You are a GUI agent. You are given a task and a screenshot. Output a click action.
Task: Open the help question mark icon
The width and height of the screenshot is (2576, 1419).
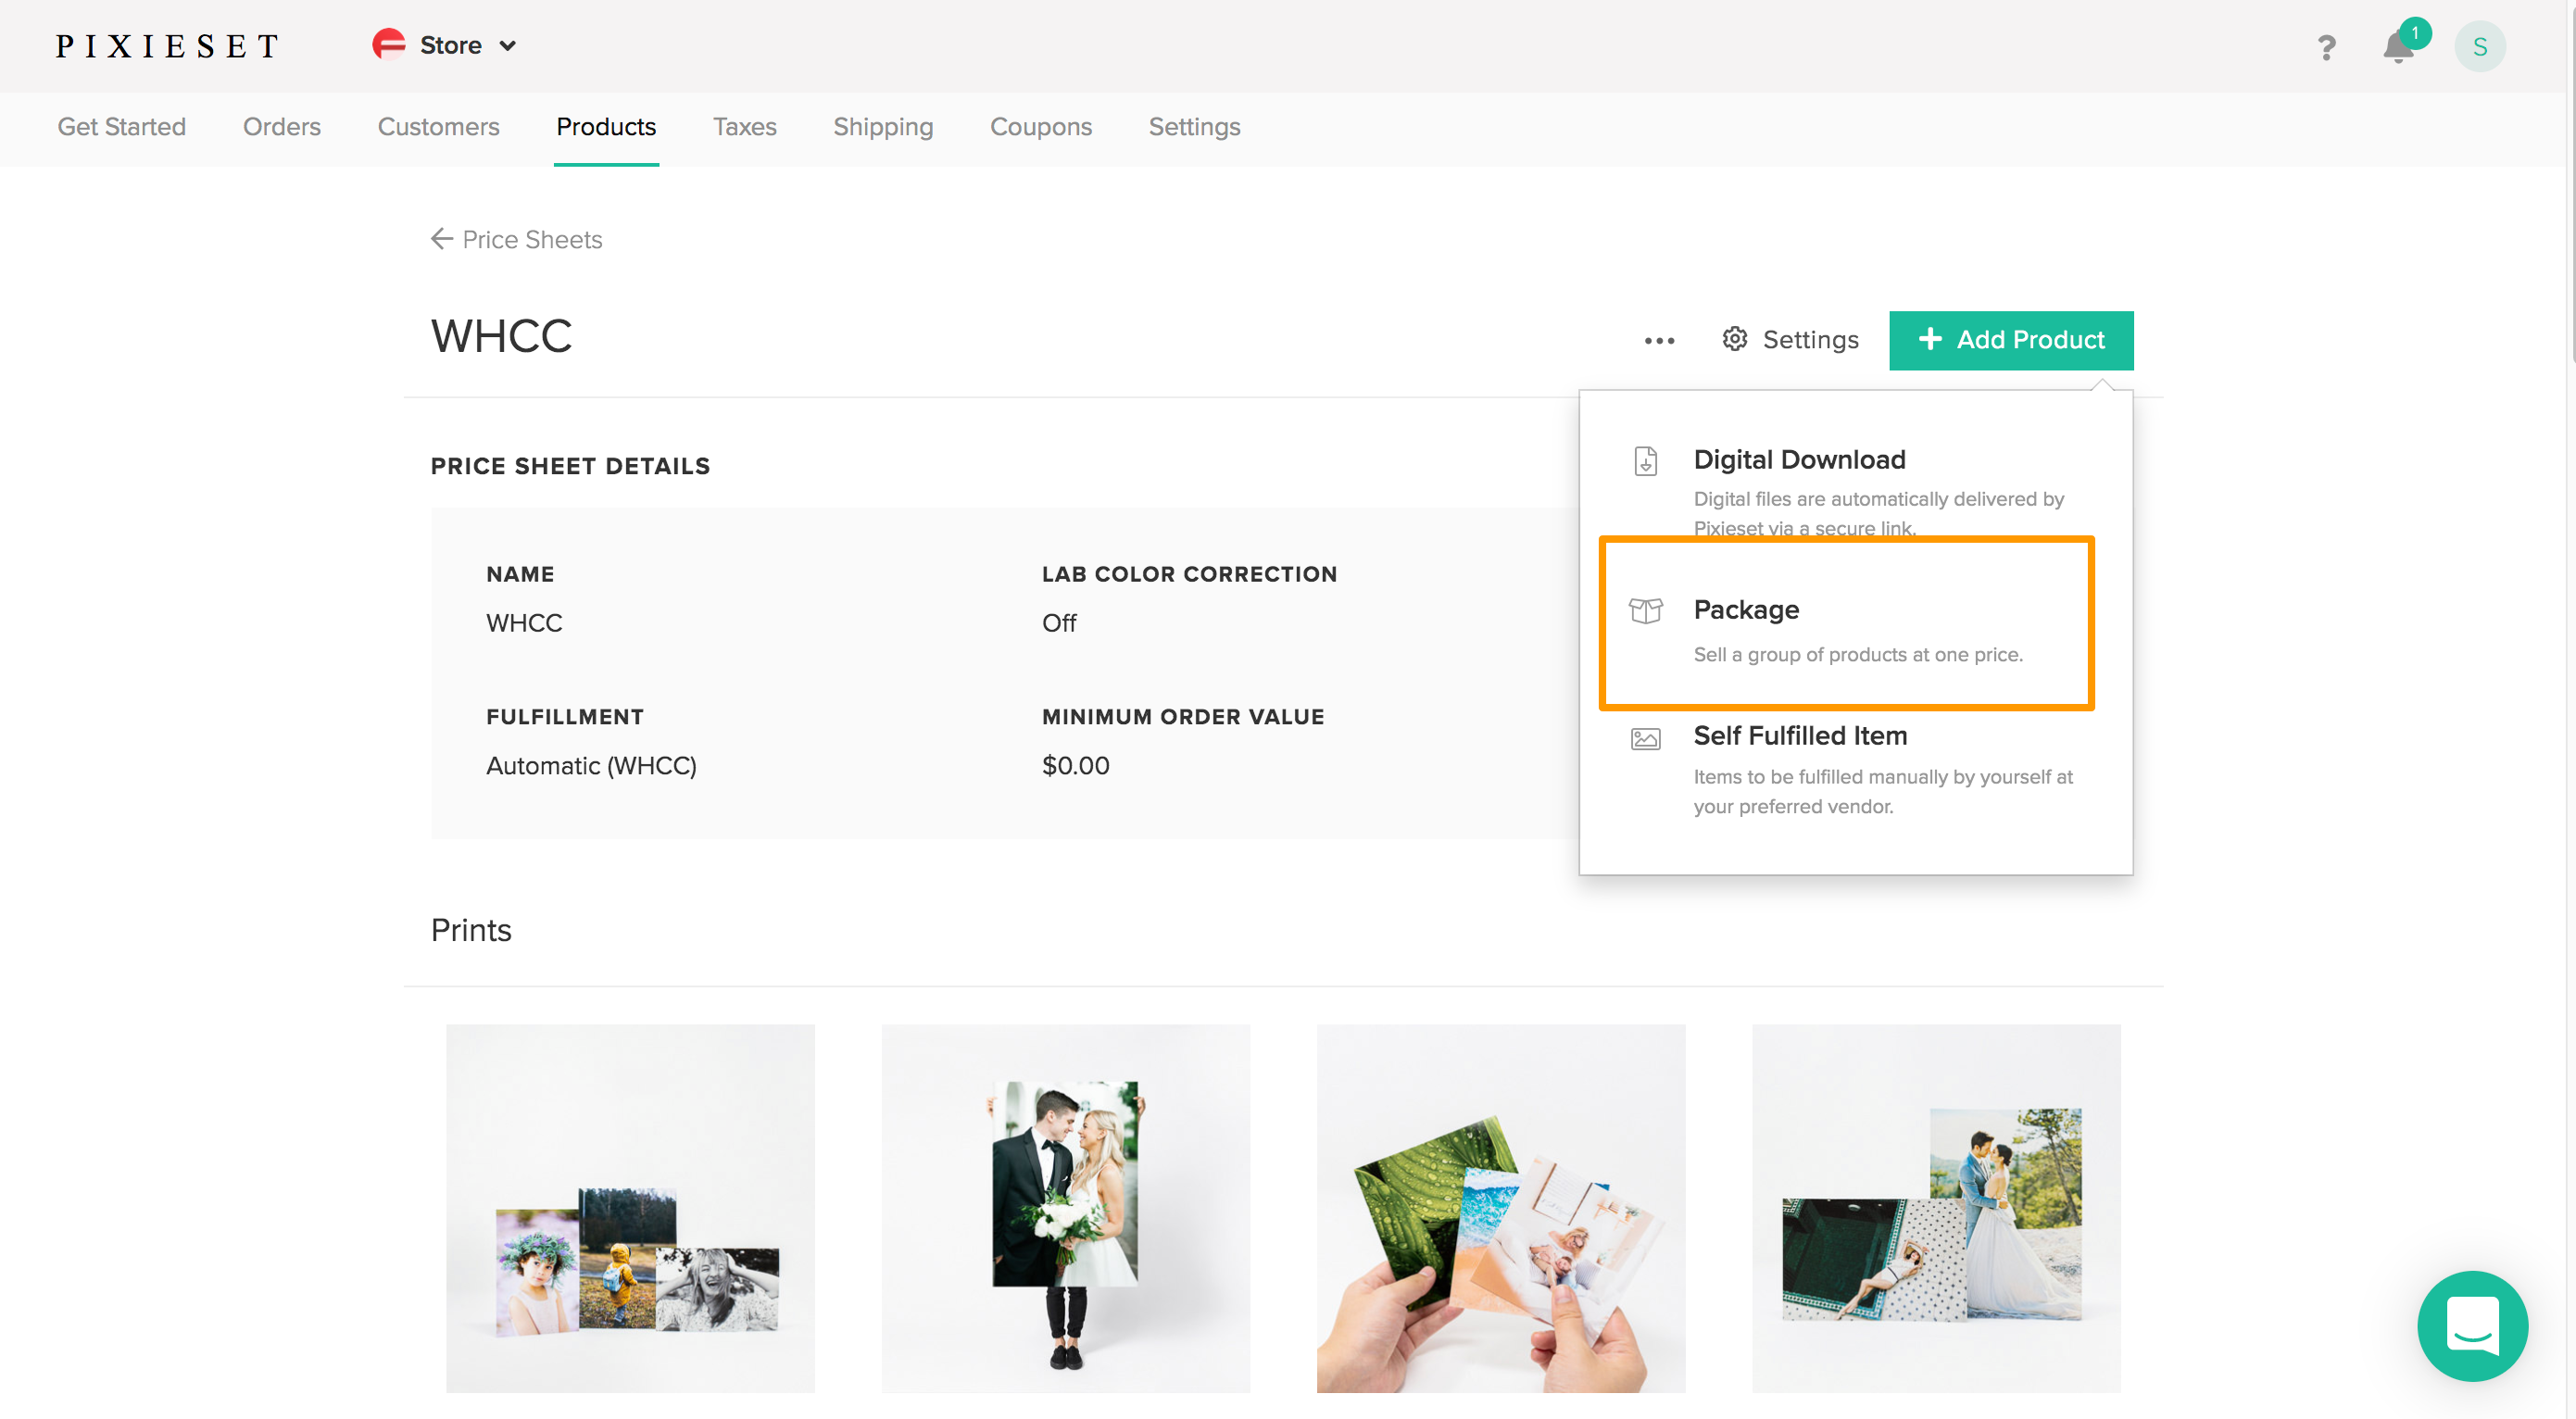[x=2326, y=46]
